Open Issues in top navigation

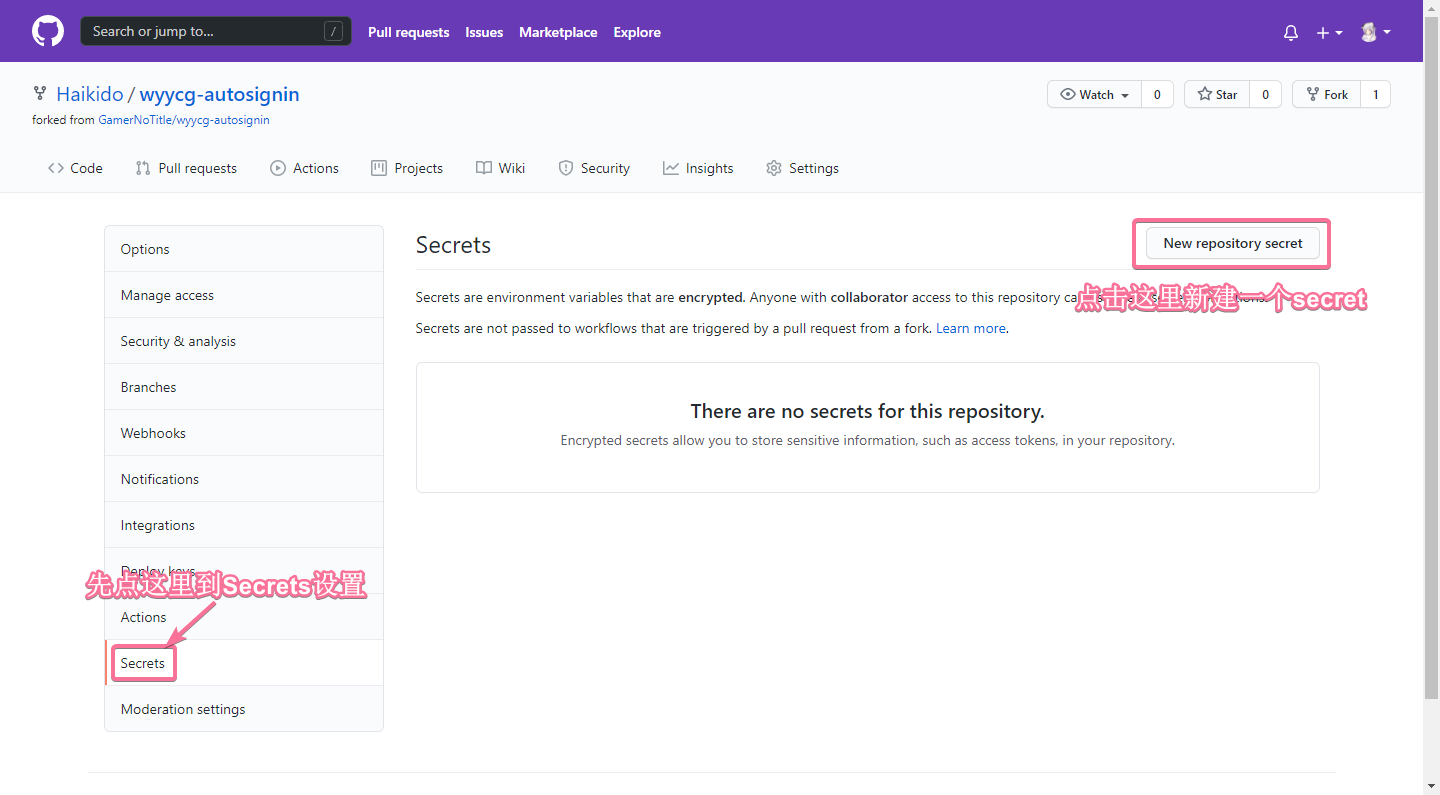[x=484, y=32]
